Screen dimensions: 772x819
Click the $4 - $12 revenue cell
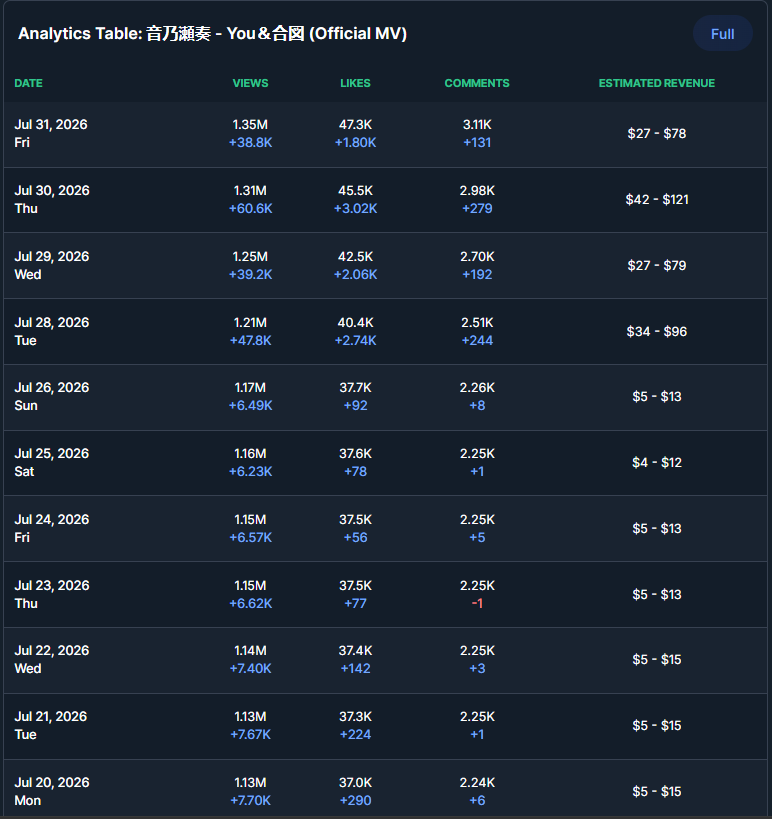(x=657, y=462)
